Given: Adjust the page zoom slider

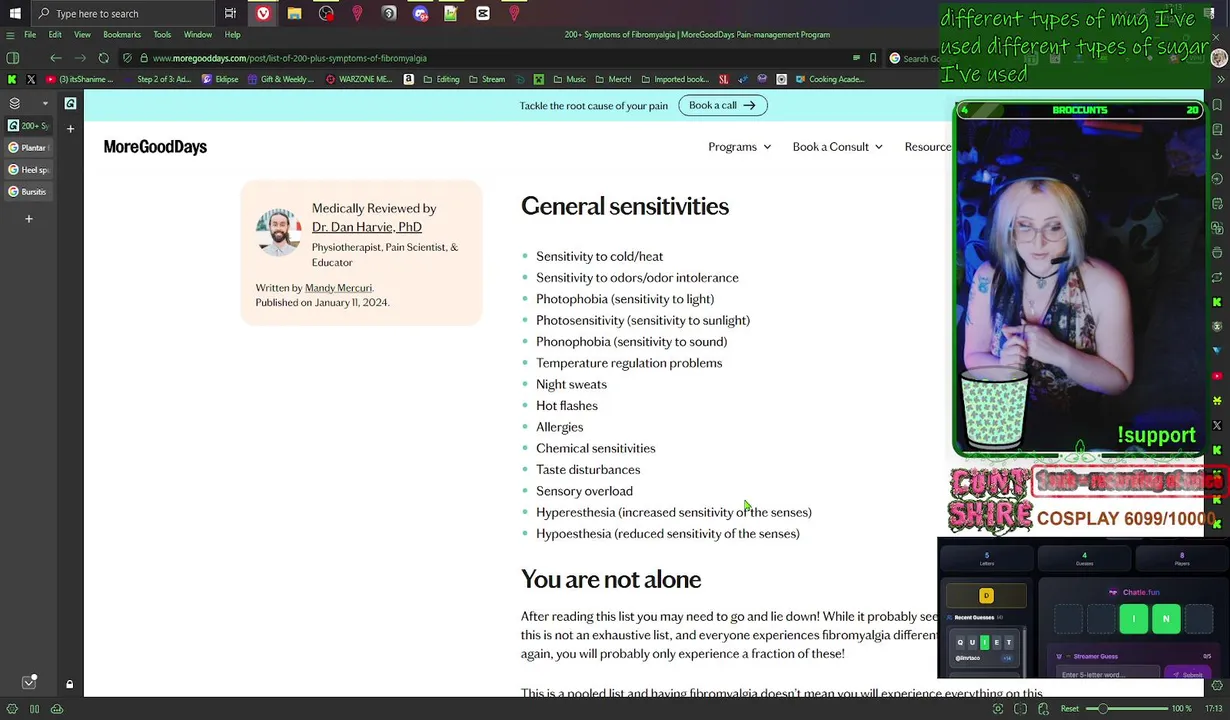Looking at the screenshot, I should (1127, 709).
